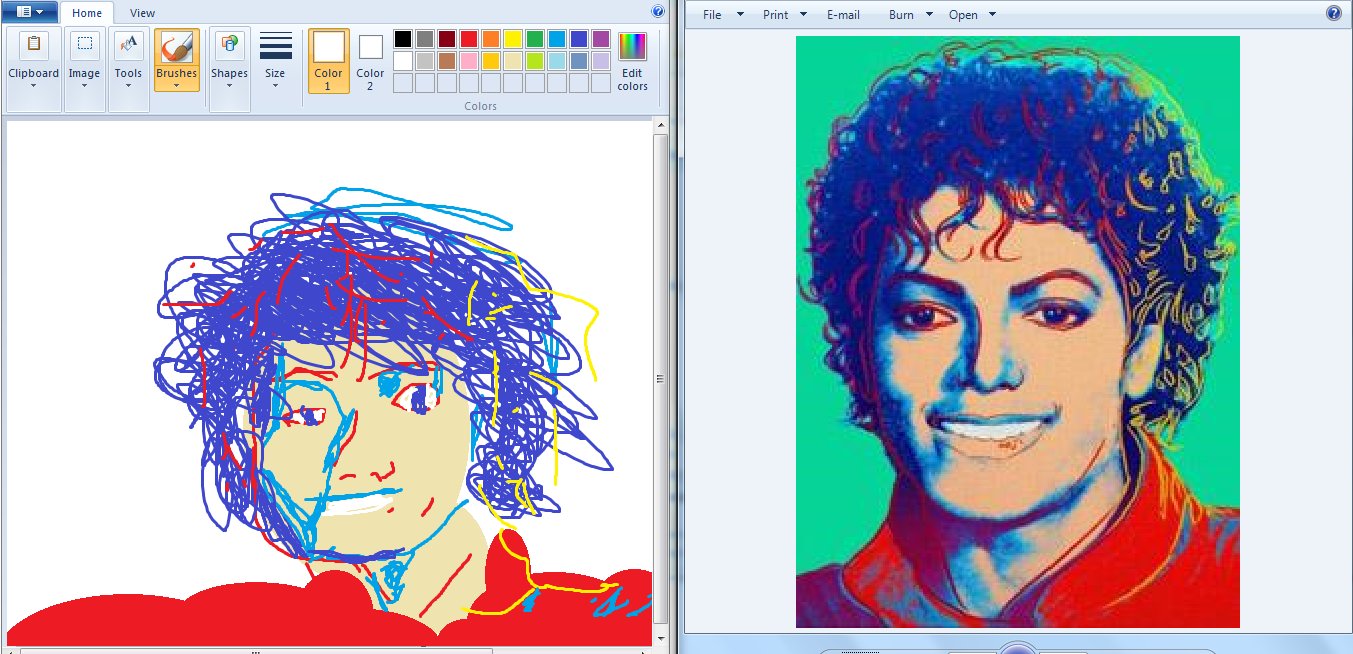Pick the light yellow skin-tone swatch
This screenshot has height=654, width=1353.
[x=512, y=61]
